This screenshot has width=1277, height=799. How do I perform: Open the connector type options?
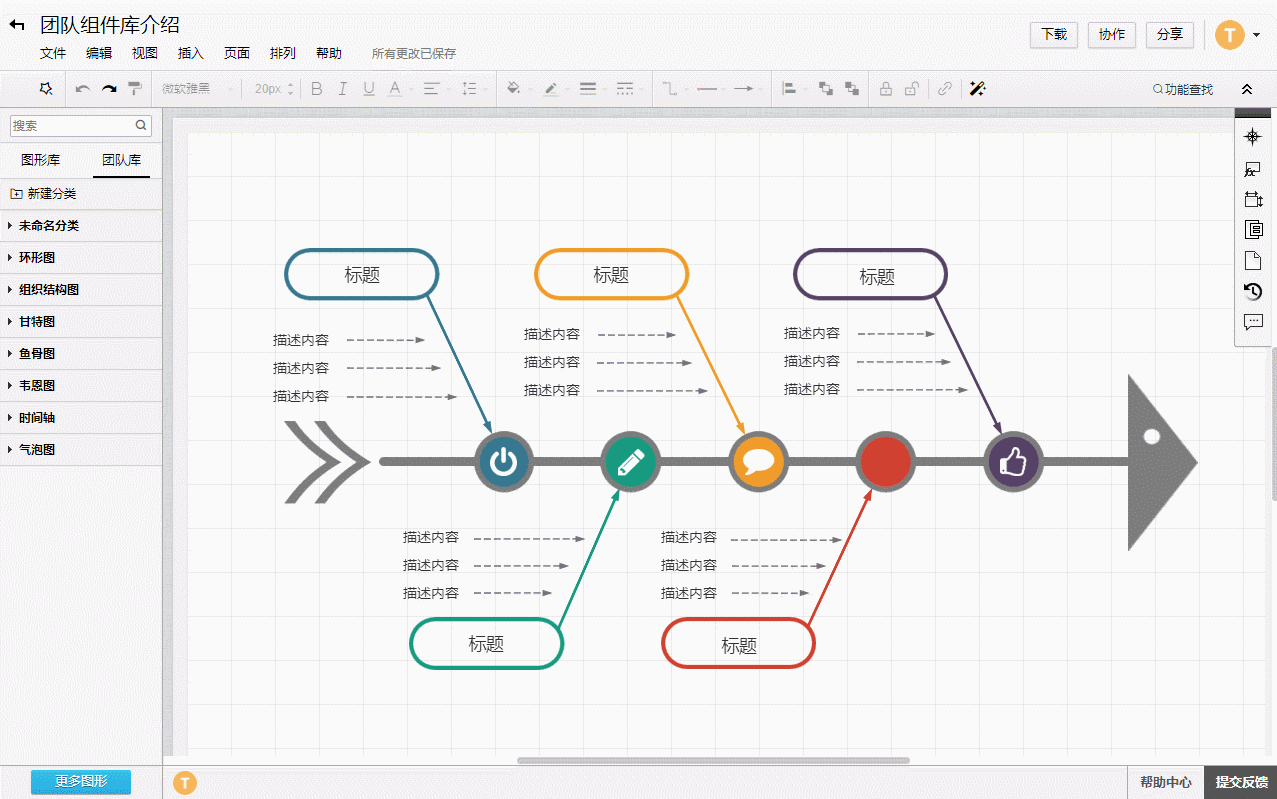(x=669, y=89)
